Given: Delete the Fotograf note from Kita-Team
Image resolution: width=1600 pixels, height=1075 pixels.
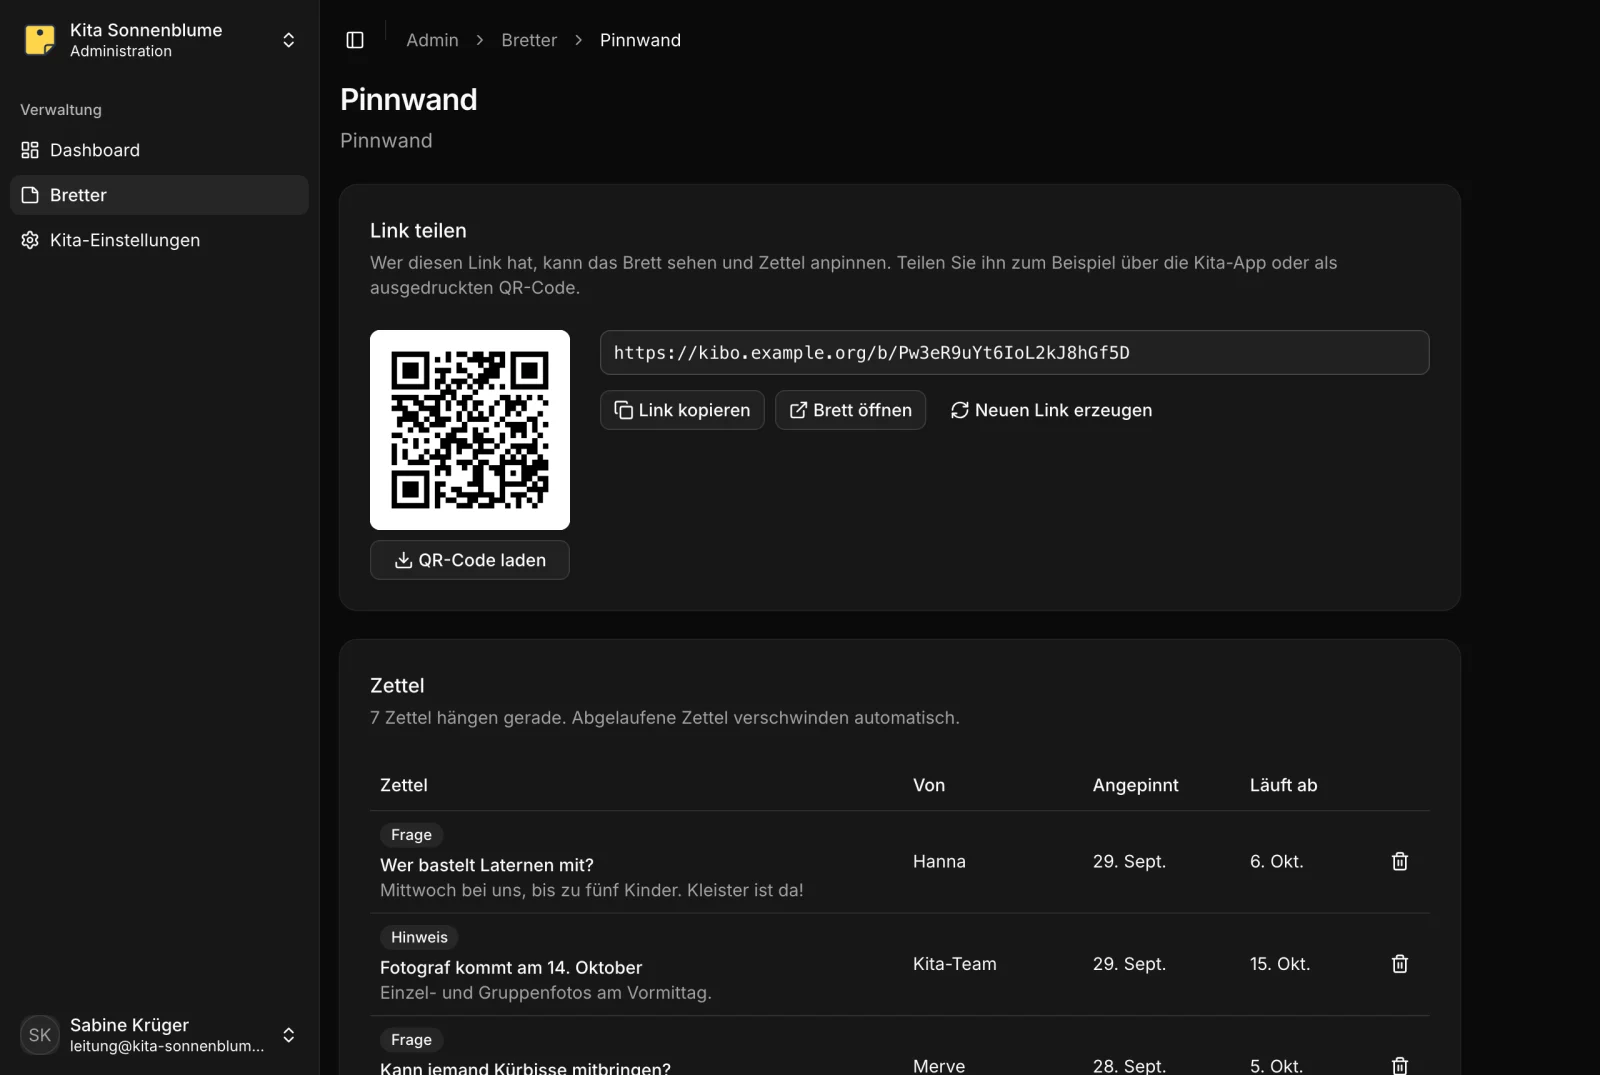Looking at the screenshot, I should click(1400, 964).
